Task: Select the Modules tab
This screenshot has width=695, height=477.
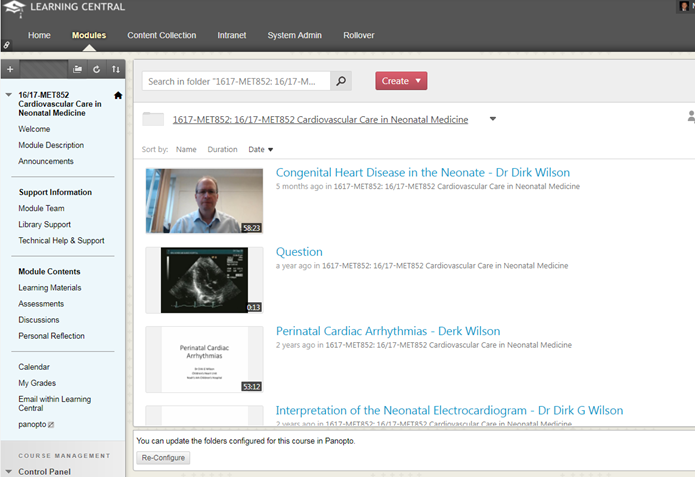Action: pos(89,35)
